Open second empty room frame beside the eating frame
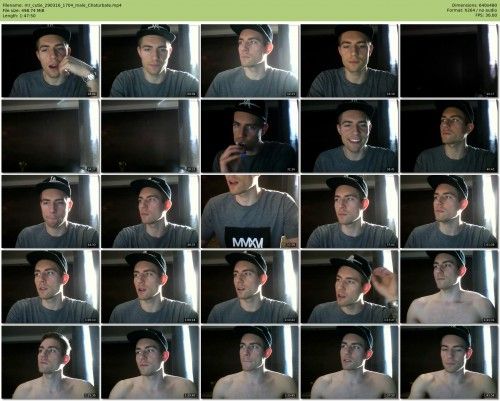The width and height of the screenshot is (500, 401). pos(150,136)
